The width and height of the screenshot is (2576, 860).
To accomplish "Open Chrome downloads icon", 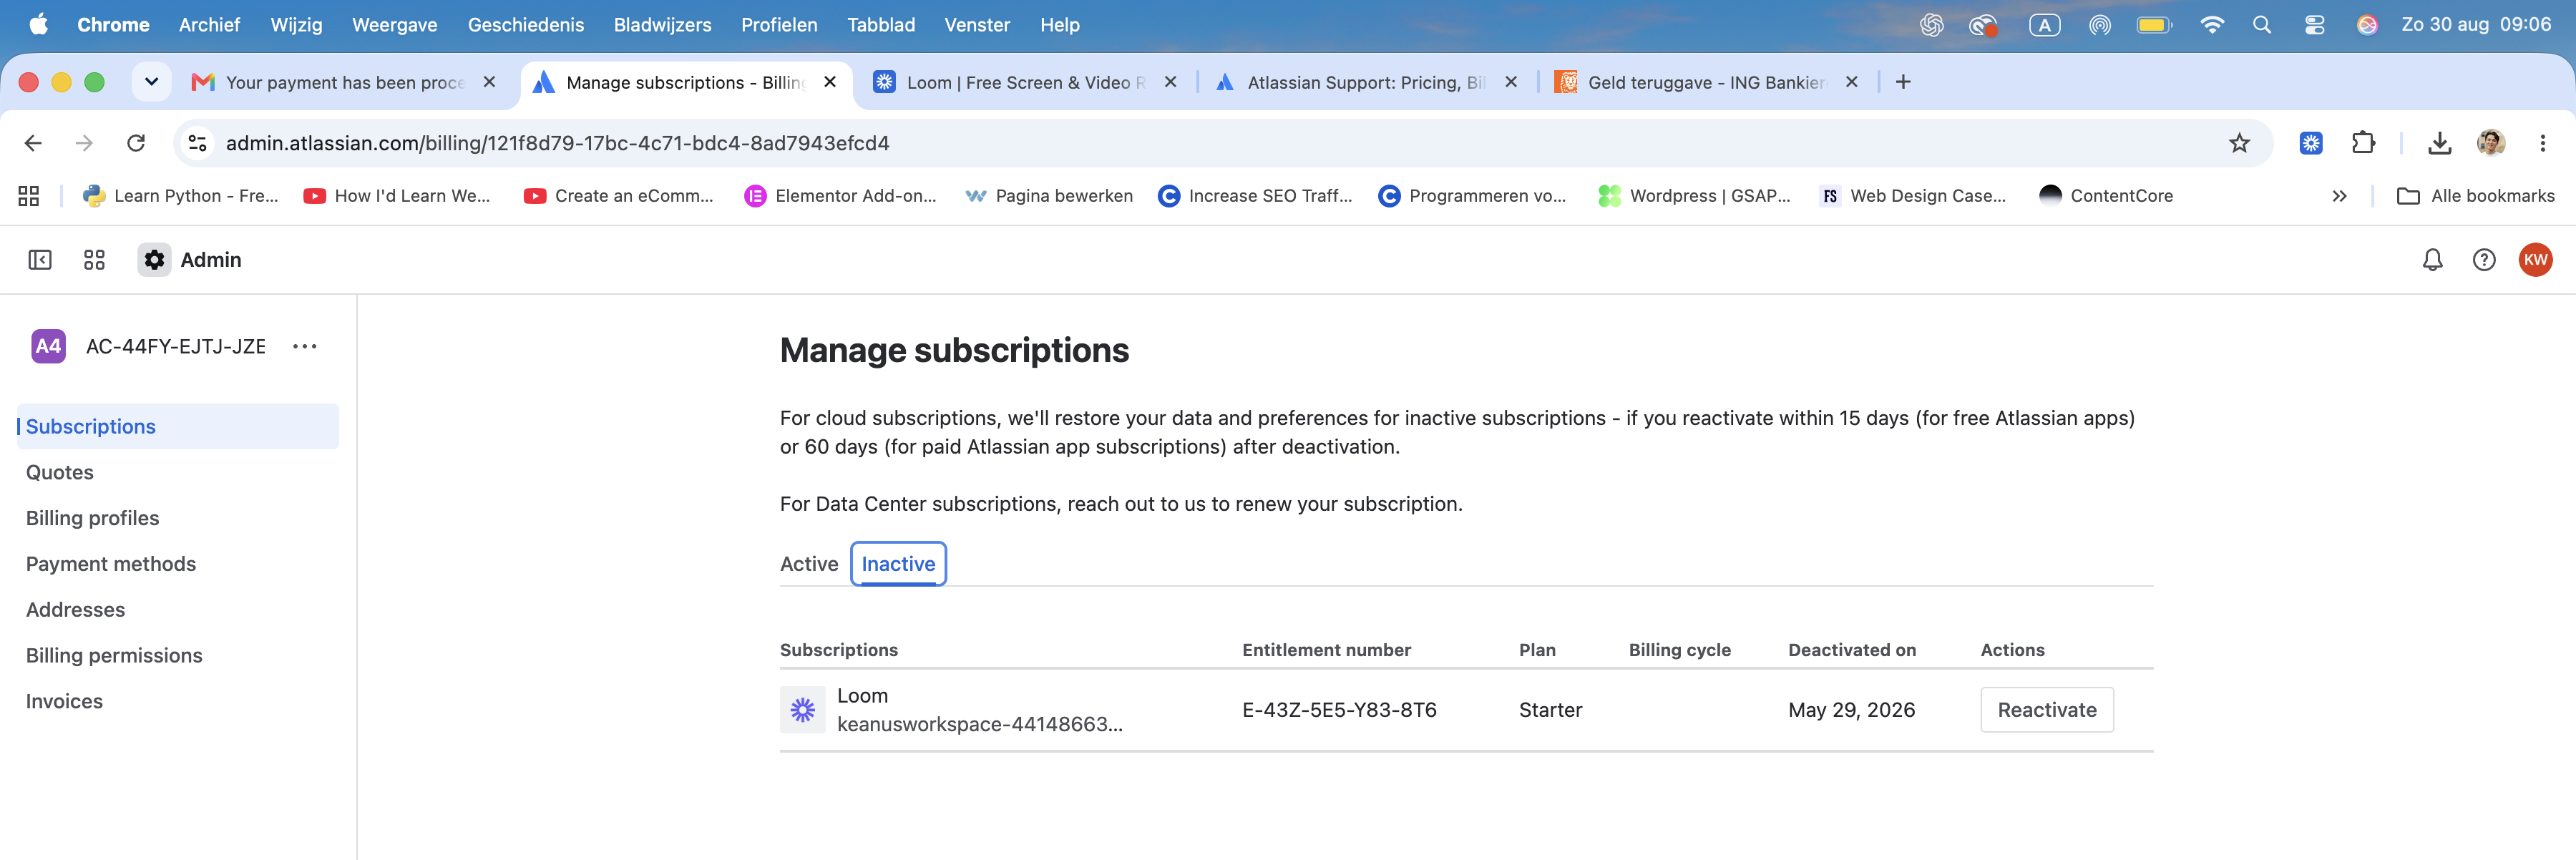I will click(2440, 143).
